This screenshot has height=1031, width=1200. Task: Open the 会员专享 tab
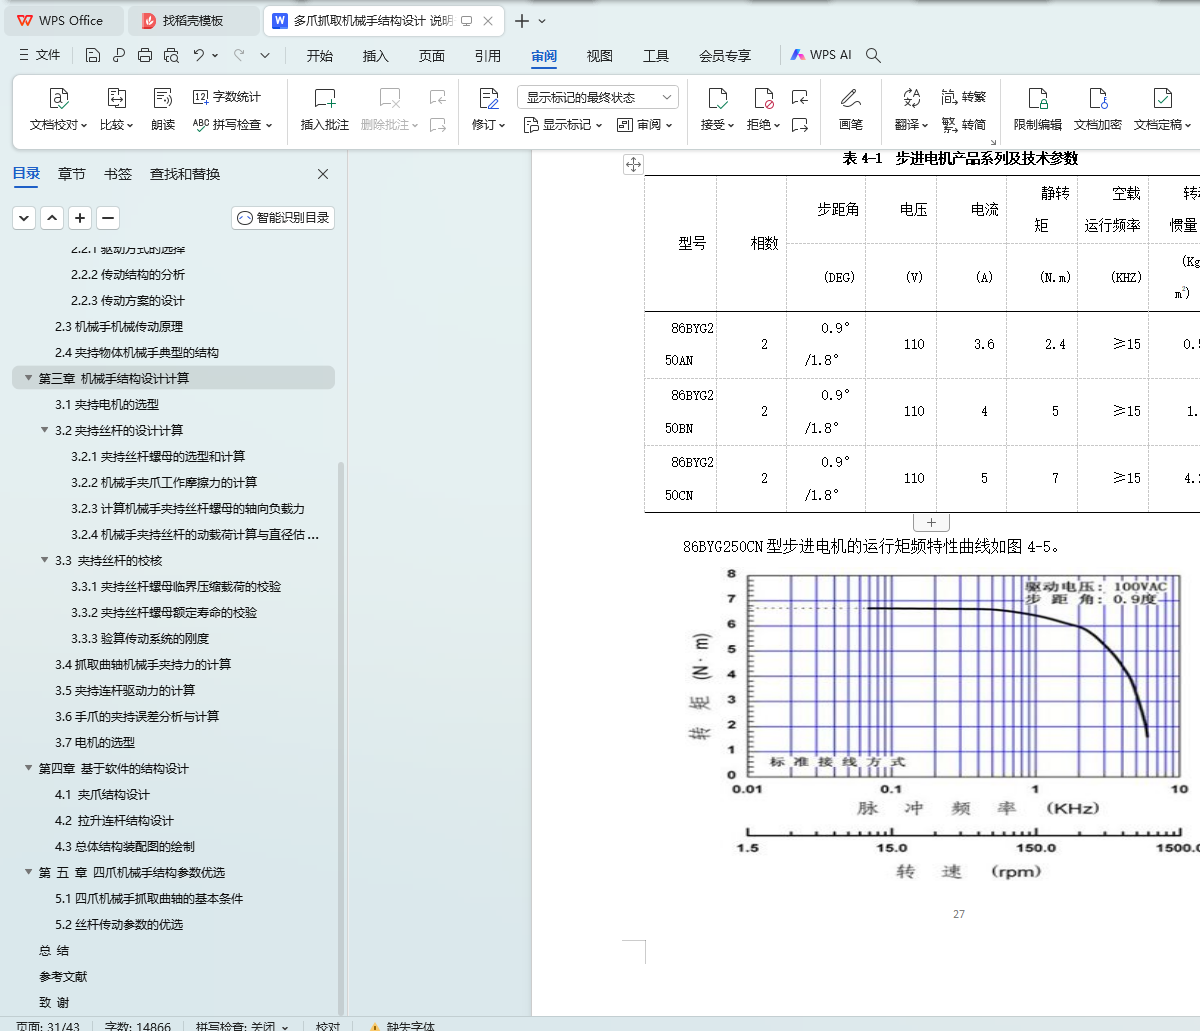pyautogui.click(x=725, y=56)
